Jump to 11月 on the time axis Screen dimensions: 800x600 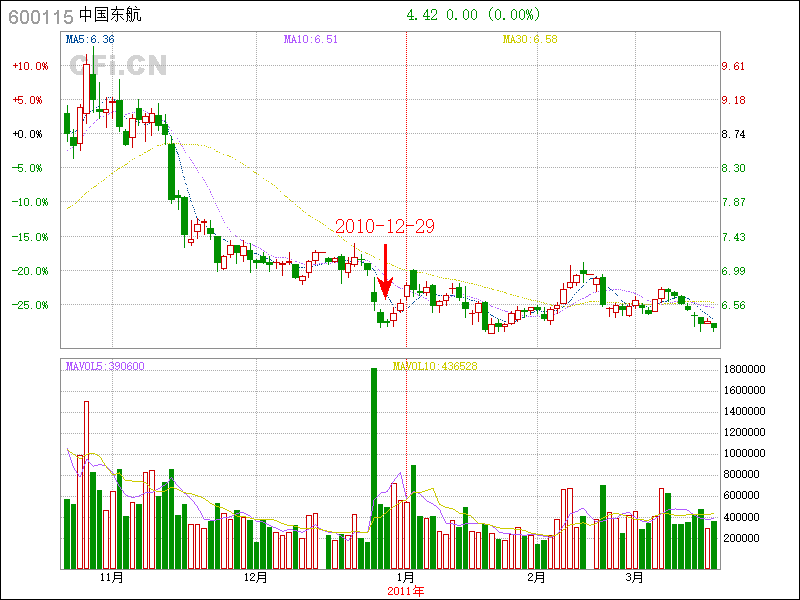[x=112, y=578]
